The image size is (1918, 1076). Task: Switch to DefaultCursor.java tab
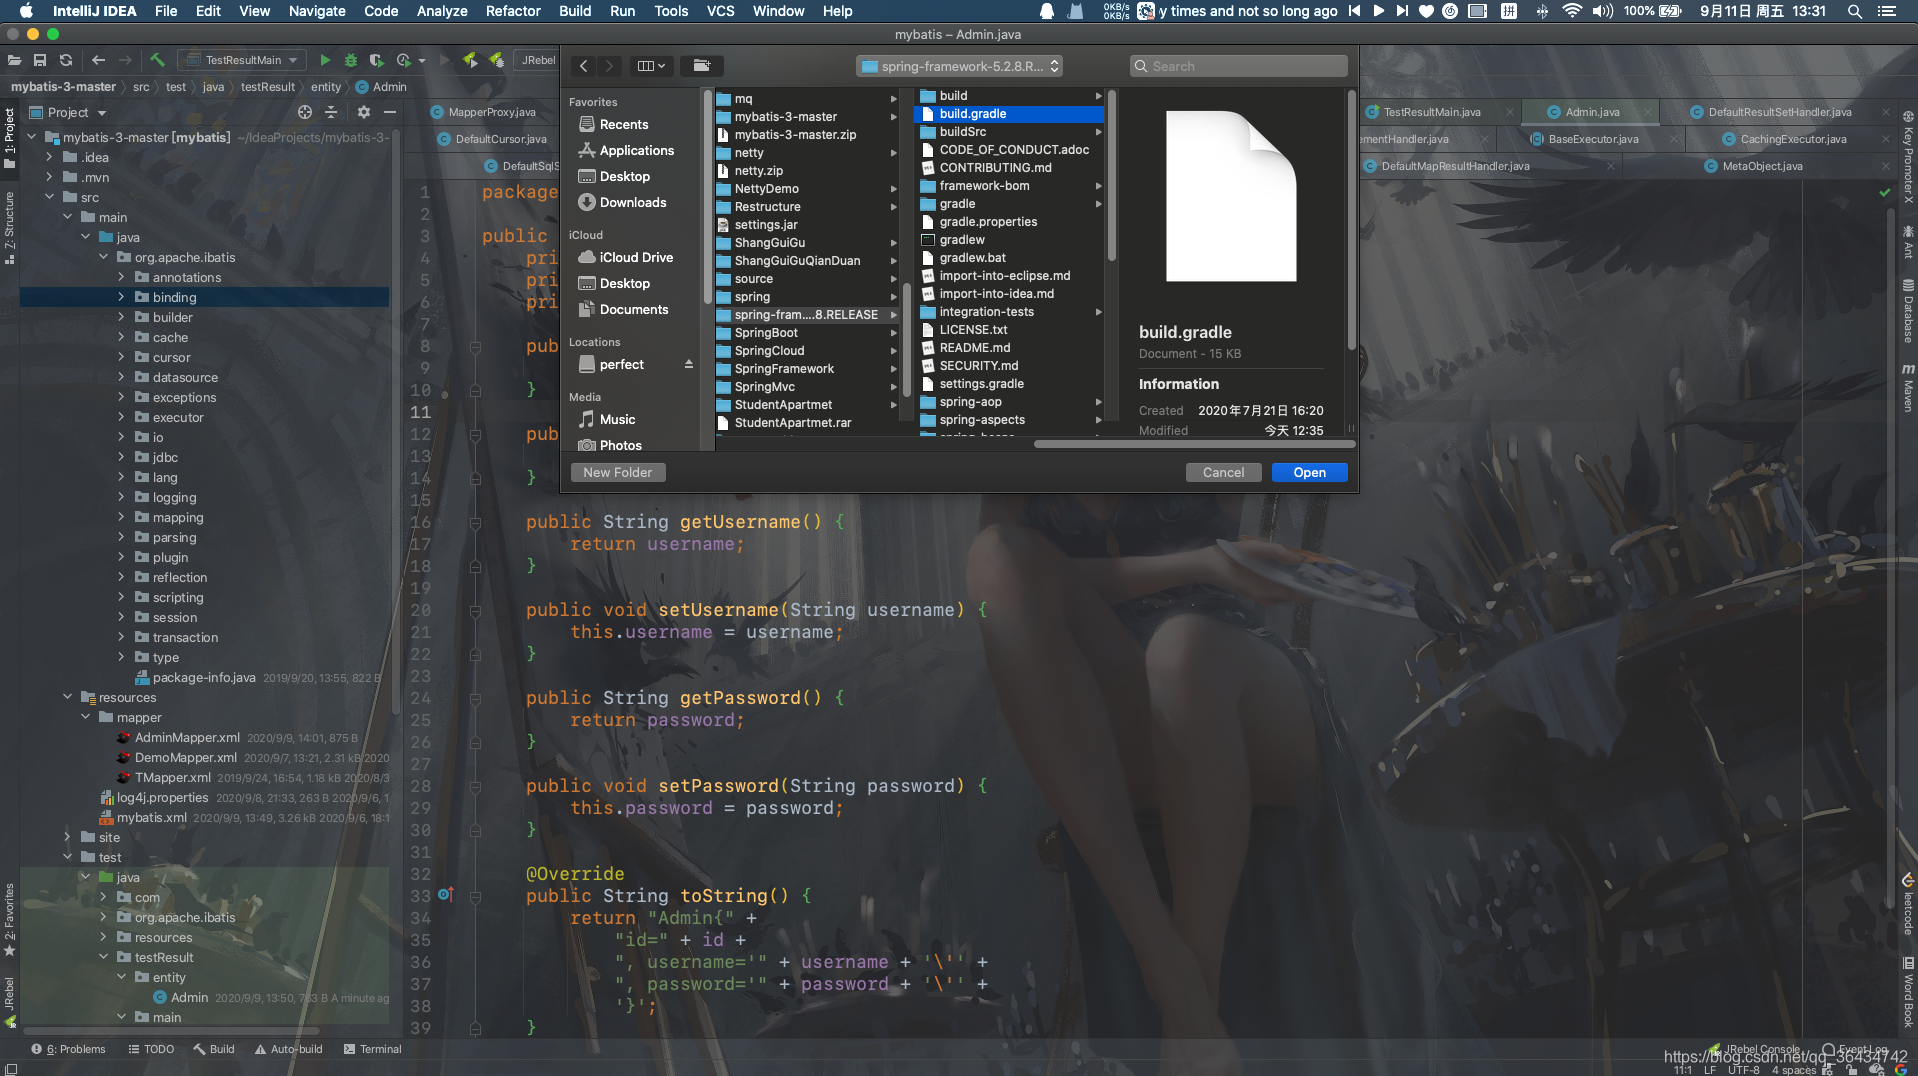[x=500, y=139]
